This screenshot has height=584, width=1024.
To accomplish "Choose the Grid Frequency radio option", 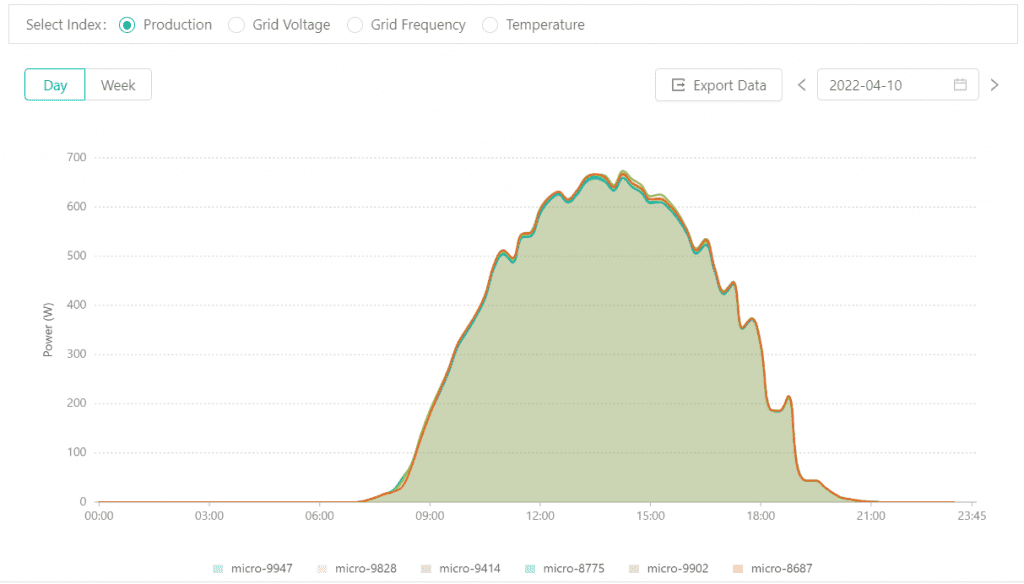I will 354,25.
